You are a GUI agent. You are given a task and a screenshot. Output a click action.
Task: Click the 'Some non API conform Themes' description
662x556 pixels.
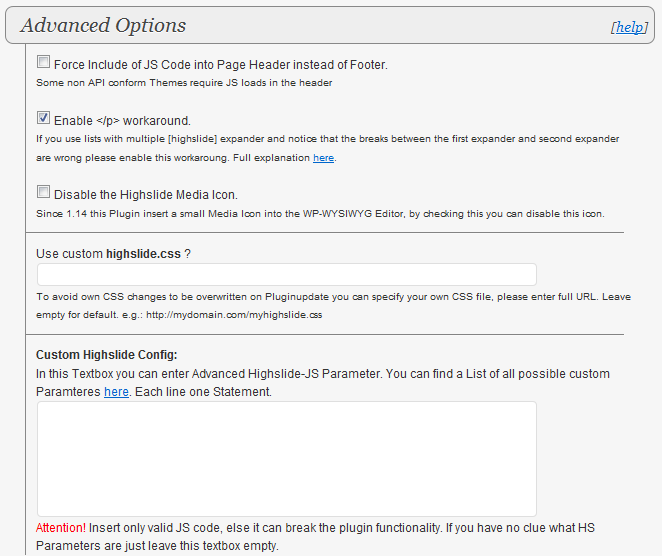pos(184,83)
